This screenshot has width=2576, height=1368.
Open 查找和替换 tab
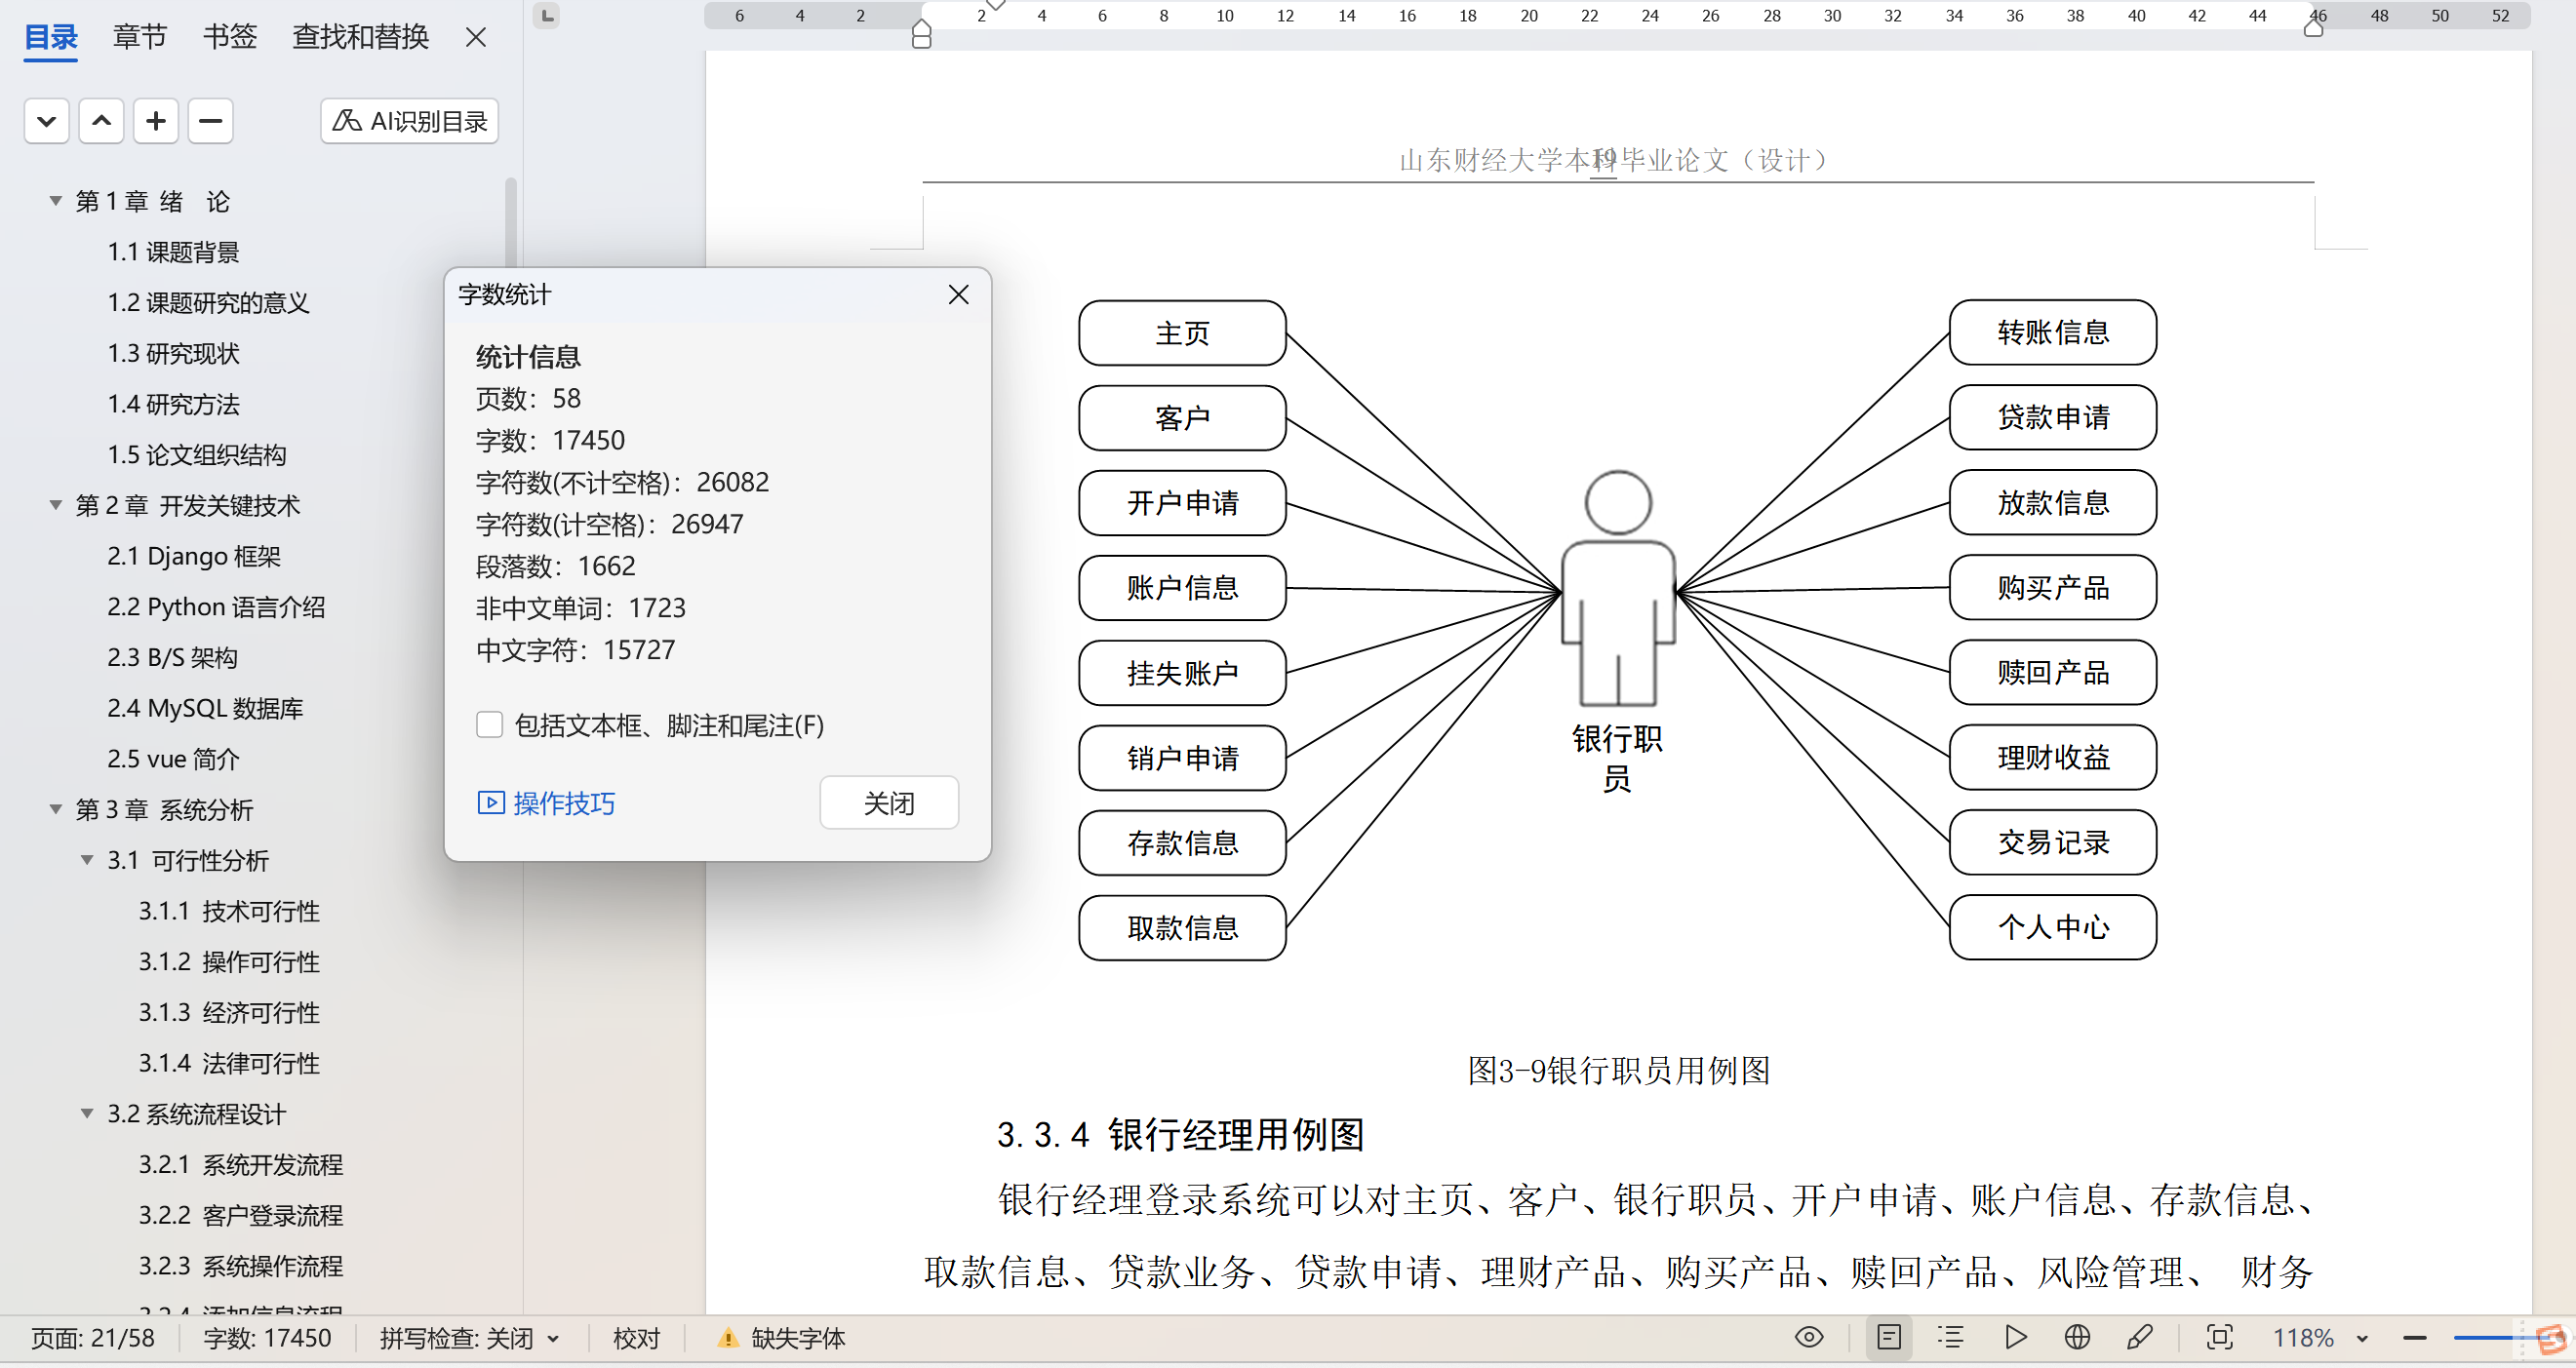[x=360, y=37]
